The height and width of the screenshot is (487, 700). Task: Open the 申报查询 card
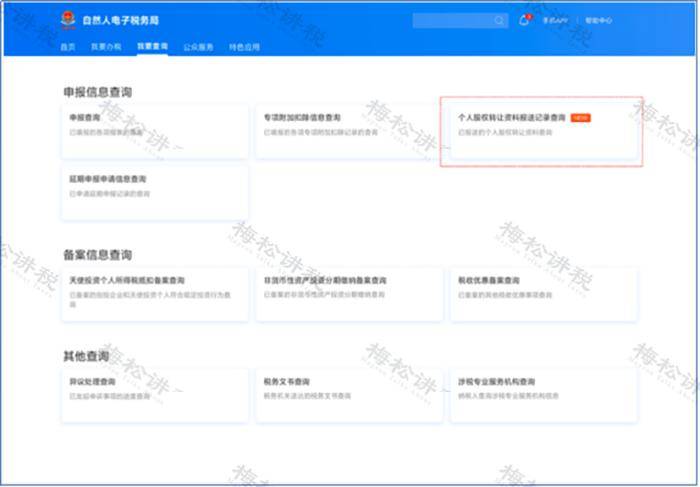click(154, 131)
